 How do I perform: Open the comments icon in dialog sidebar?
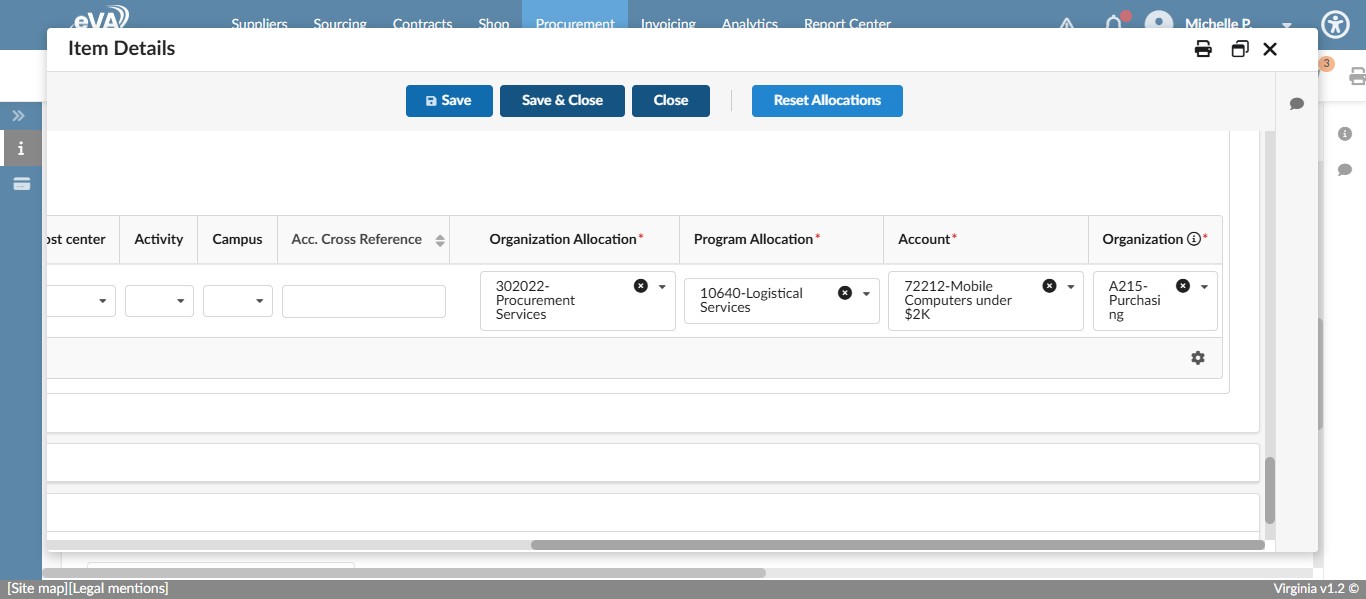pos(1297,104)
